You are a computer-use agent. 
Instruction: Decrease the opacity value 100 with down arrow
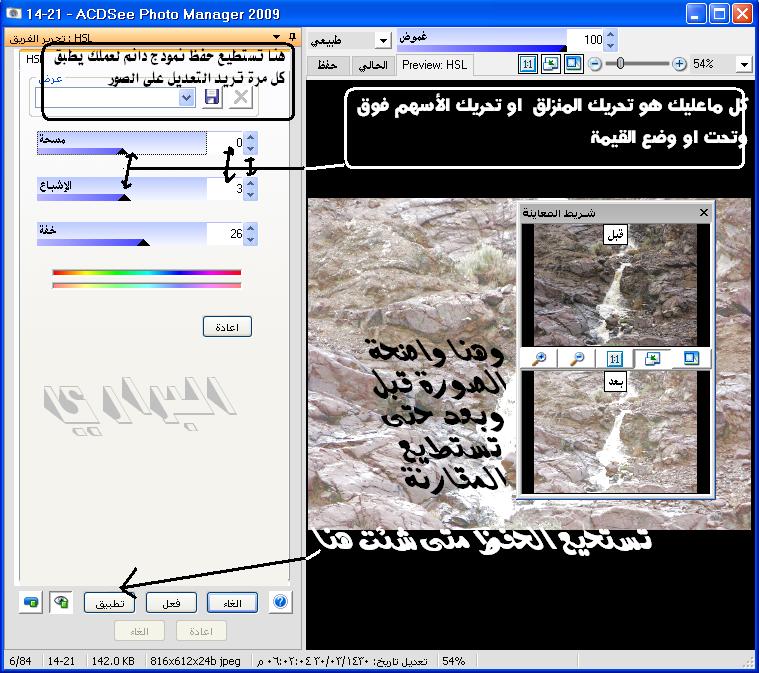tap(610, 45)
